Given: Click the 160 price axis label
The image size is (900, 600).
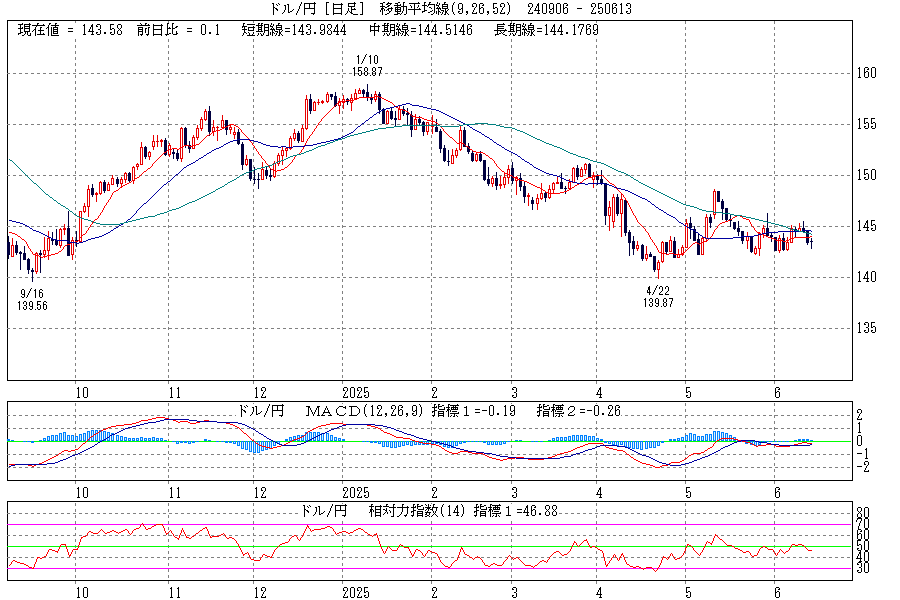Looking at the screenshot, I should 866,73.
